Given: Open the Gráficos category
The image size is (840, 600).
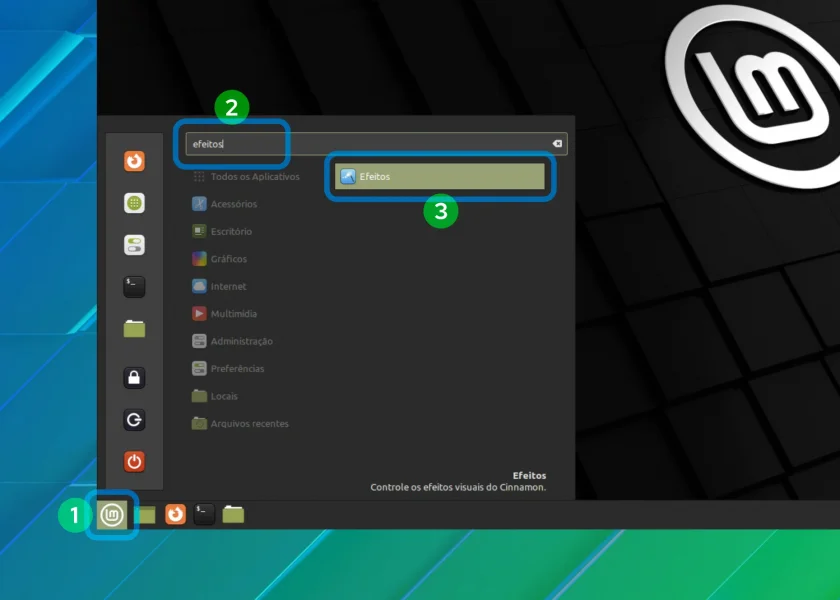Looking at the screenshot, I should (220, 259).
